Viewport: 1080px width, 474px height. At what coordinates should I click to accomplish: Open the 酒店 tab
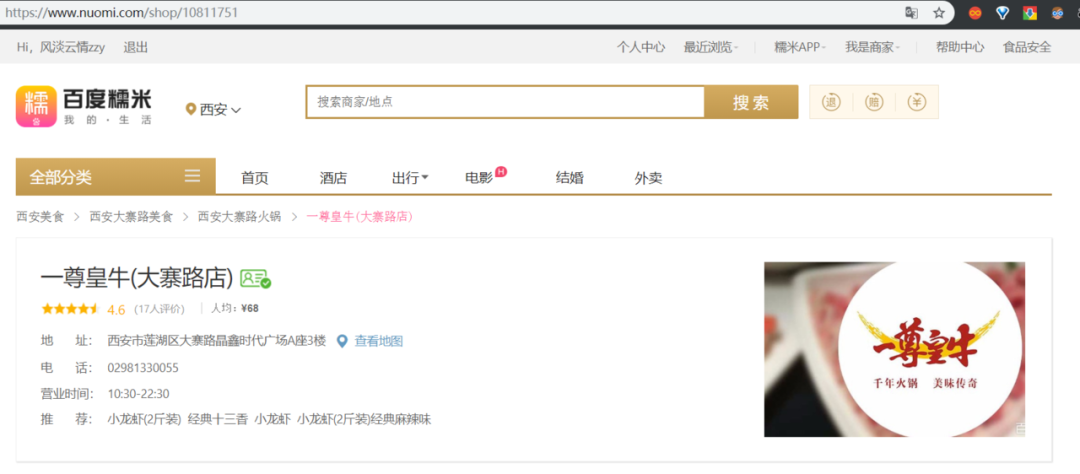pos(333,178)
